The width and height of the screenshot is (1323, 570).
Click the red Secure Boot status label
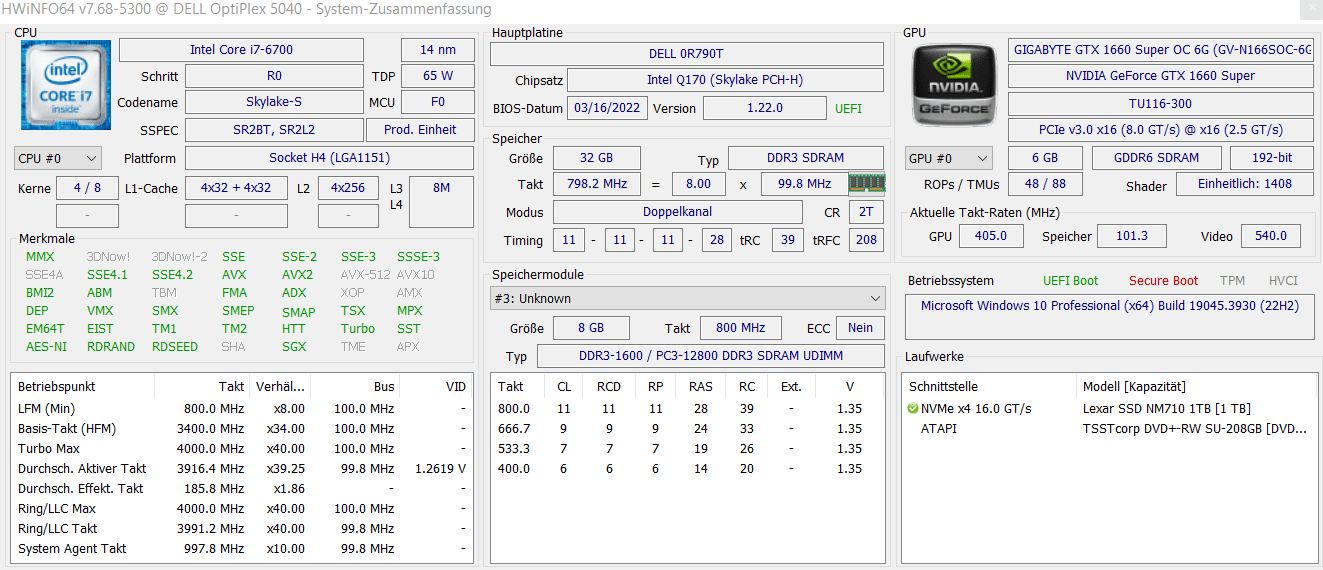pyautogui.click(x=1163, y=281)
